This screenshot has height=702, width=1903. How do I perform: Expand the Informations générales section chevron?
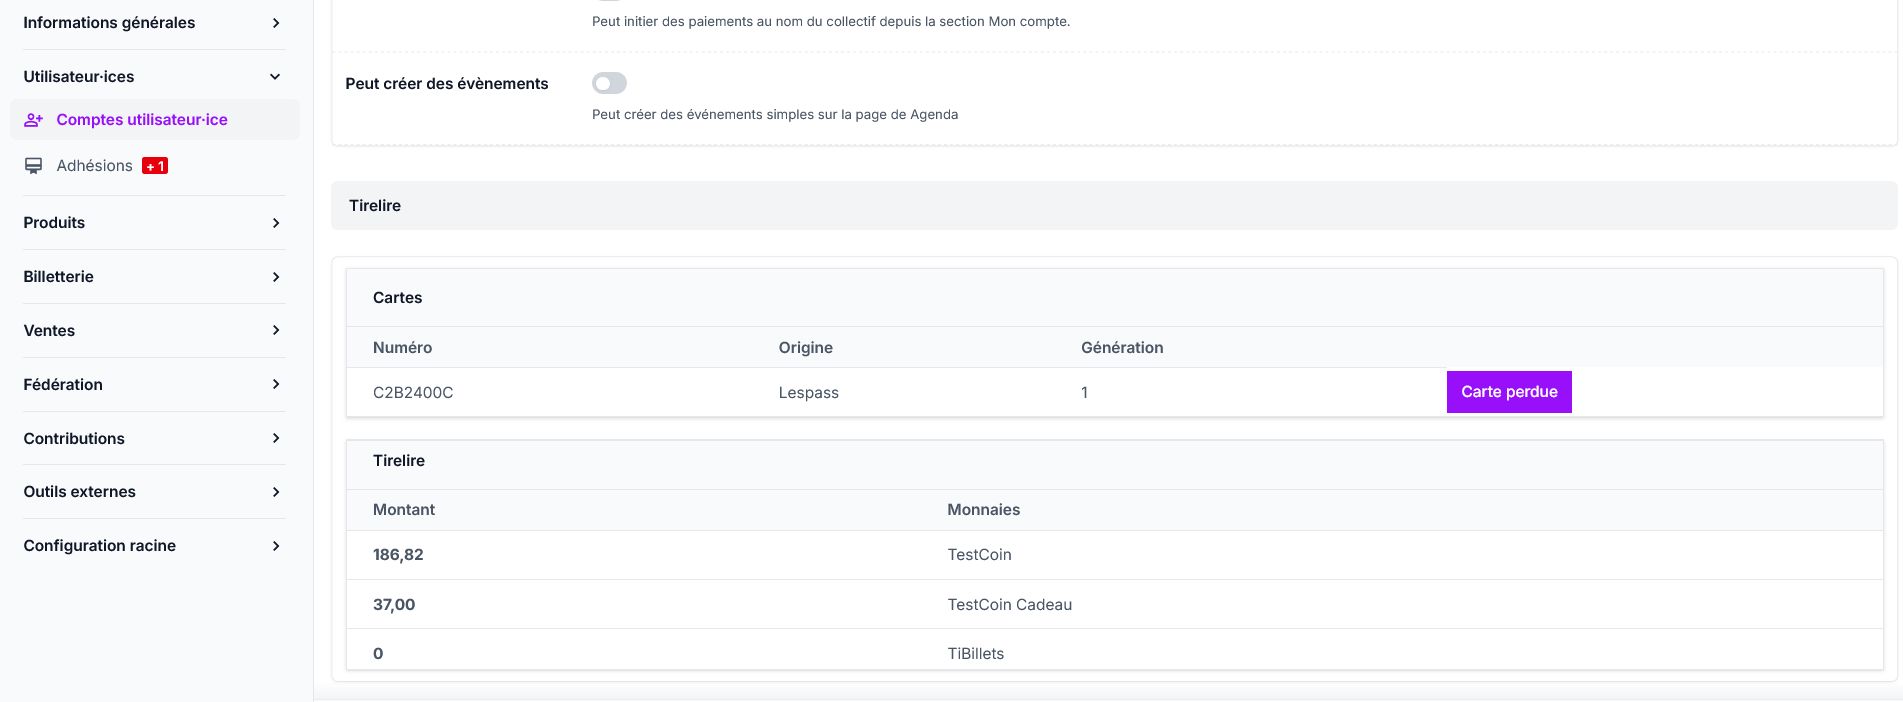276,23
